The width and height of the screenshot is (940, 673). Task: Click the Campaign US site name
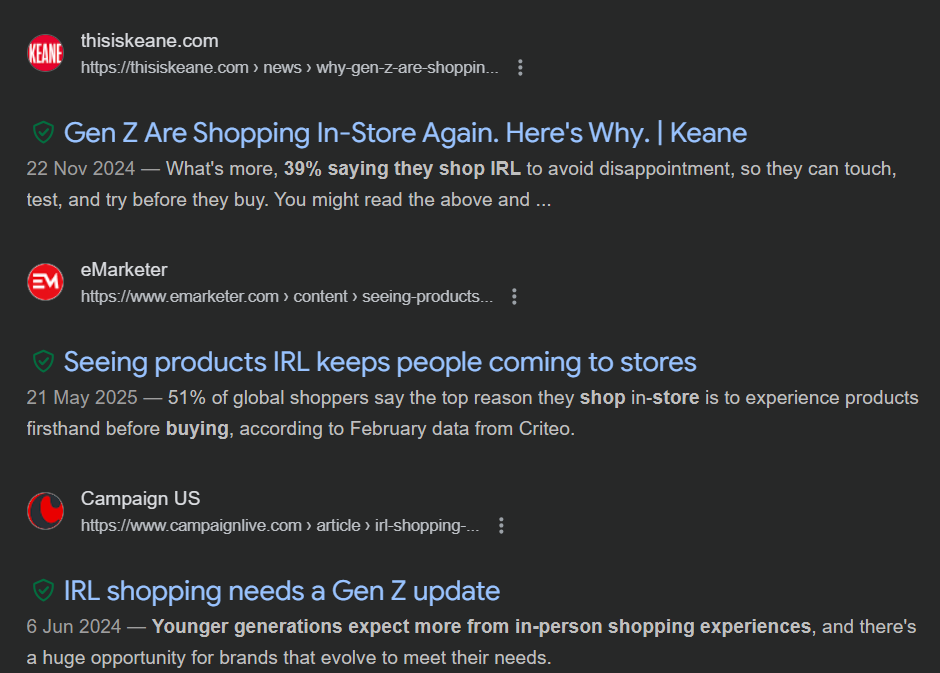[x=140, y=499]
